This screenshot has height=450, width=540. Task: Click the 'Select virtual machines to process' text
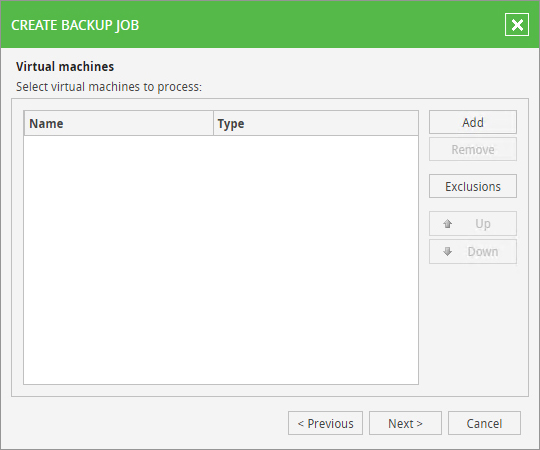pyautogui.click(x=109, y=87)
